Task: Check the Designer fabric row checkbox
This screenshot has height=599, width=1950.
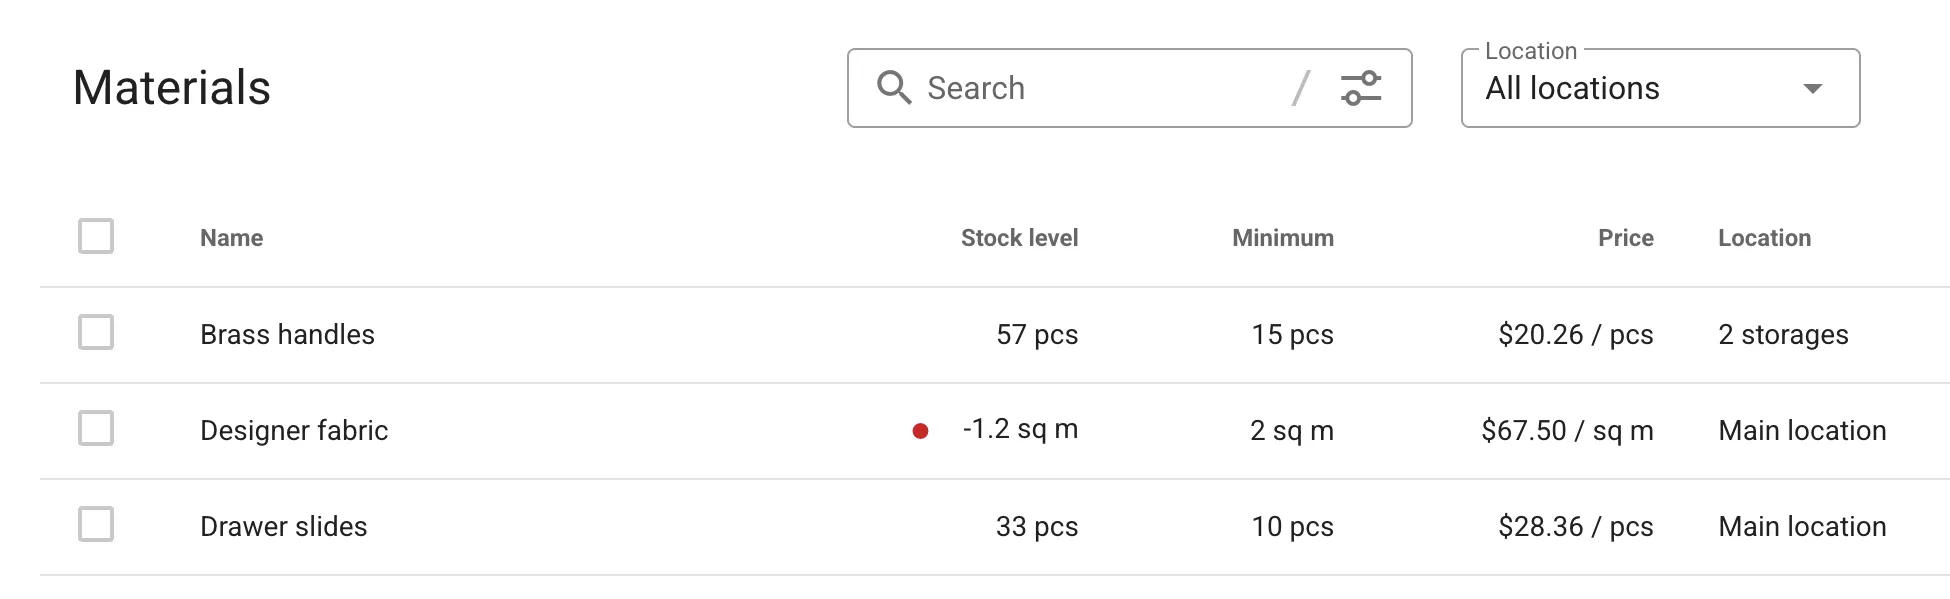Action: click(95, 428)
